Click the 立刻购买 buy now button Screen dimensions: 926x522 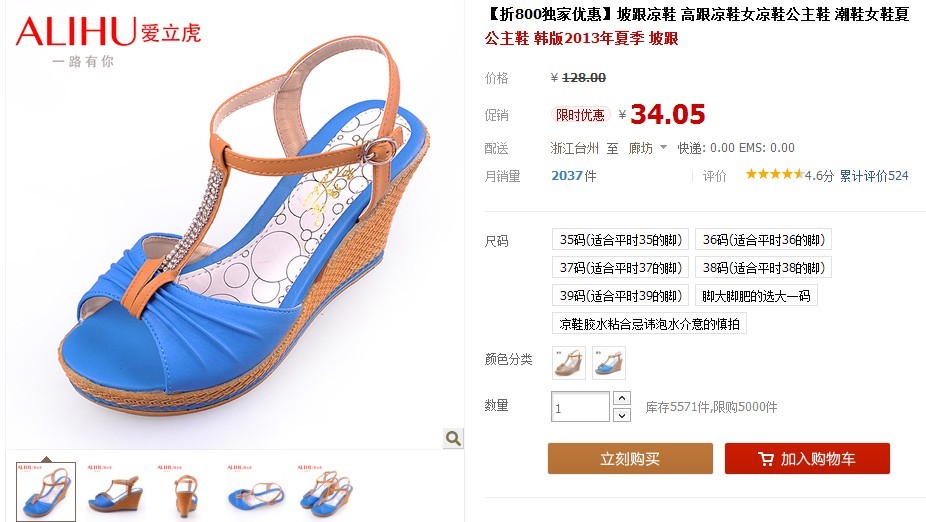point(630,458)
